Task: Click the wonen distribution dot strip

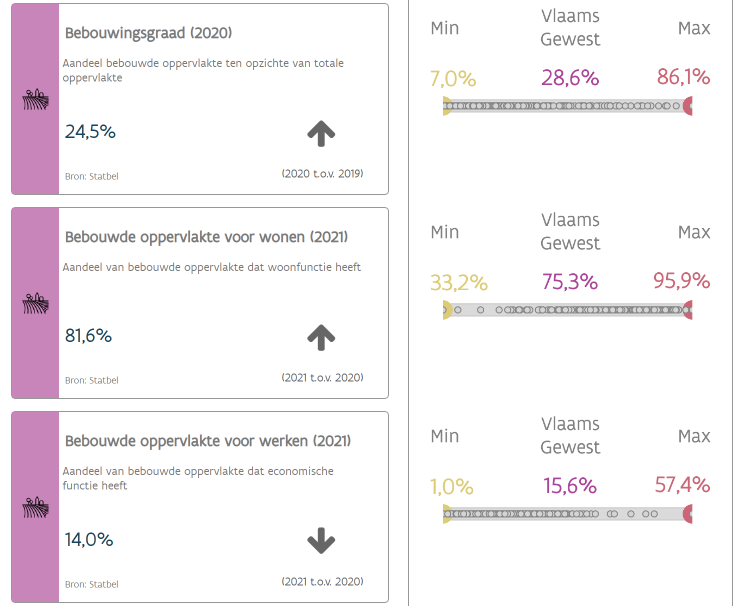Action: [x=567, y=310]
